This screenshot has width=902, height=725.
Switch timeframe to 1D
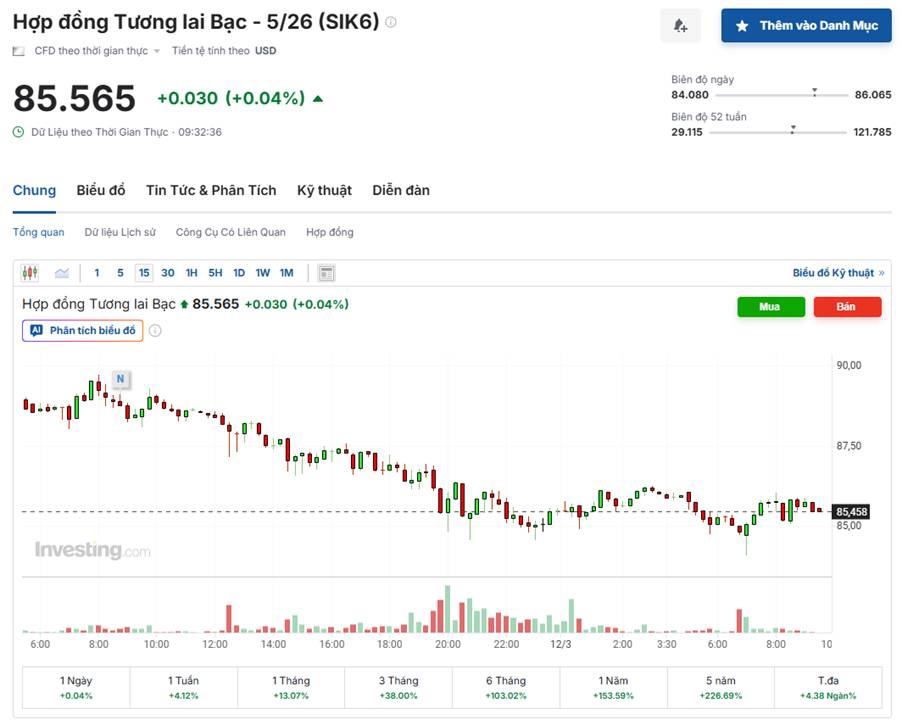(x=240, y=272)
